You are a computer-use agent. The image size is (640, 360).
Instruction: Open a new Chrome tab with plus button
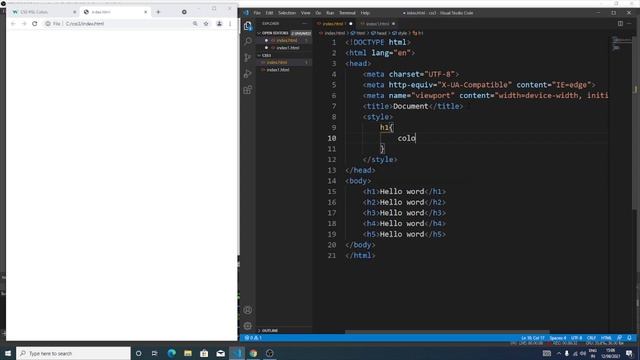(158, 12)
